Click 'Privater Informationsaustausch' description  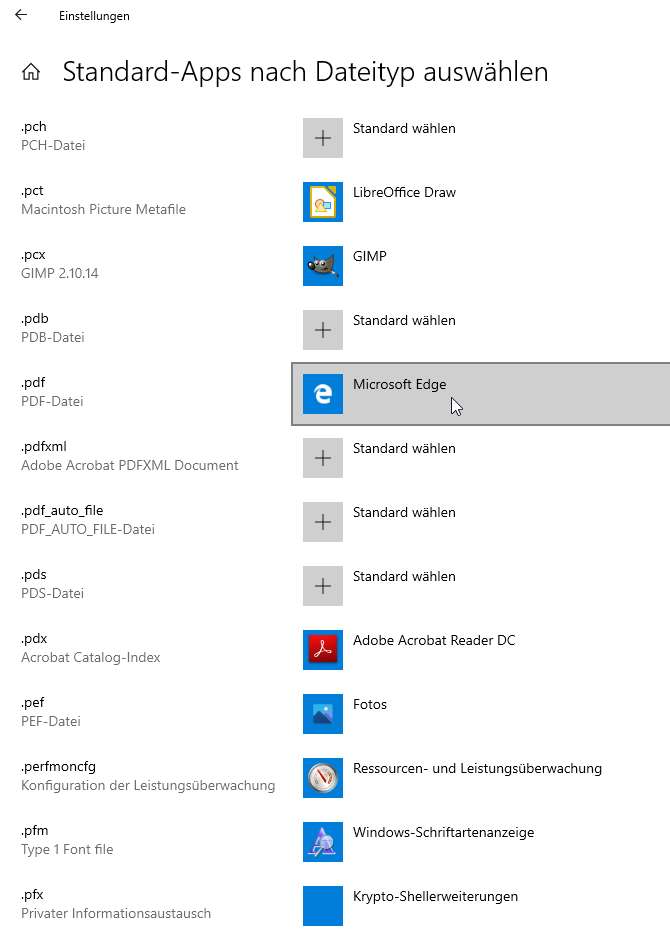click(116, 914)
